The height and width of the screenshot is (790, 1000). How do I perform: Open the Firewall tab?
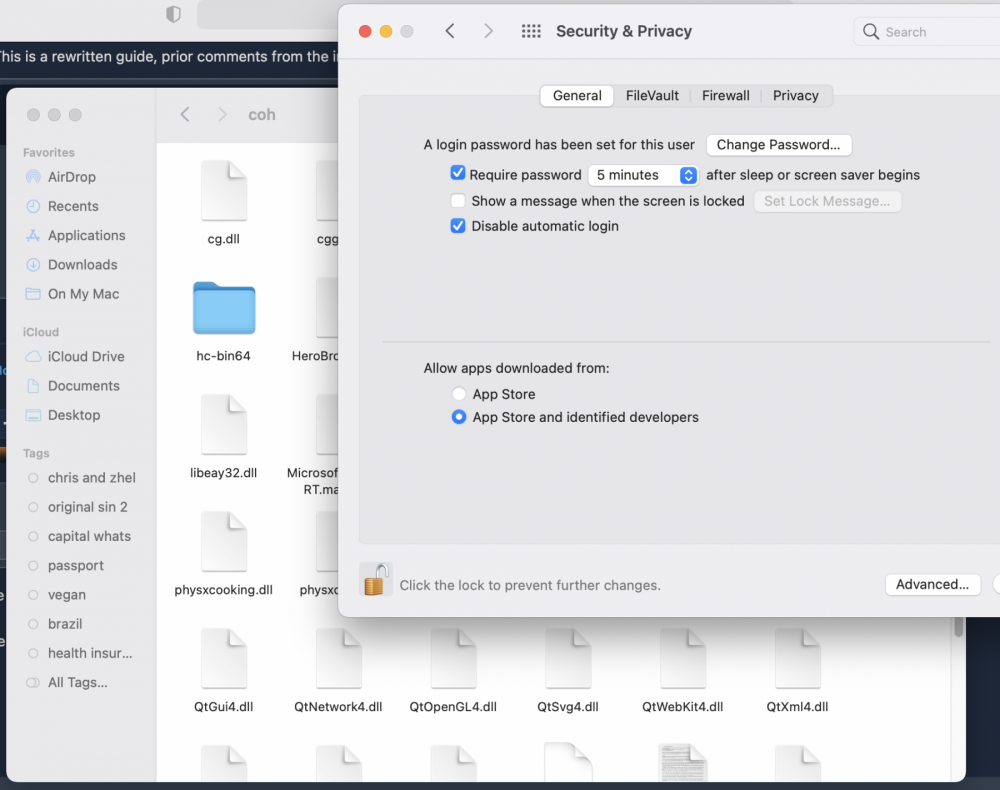click(725, 96)
